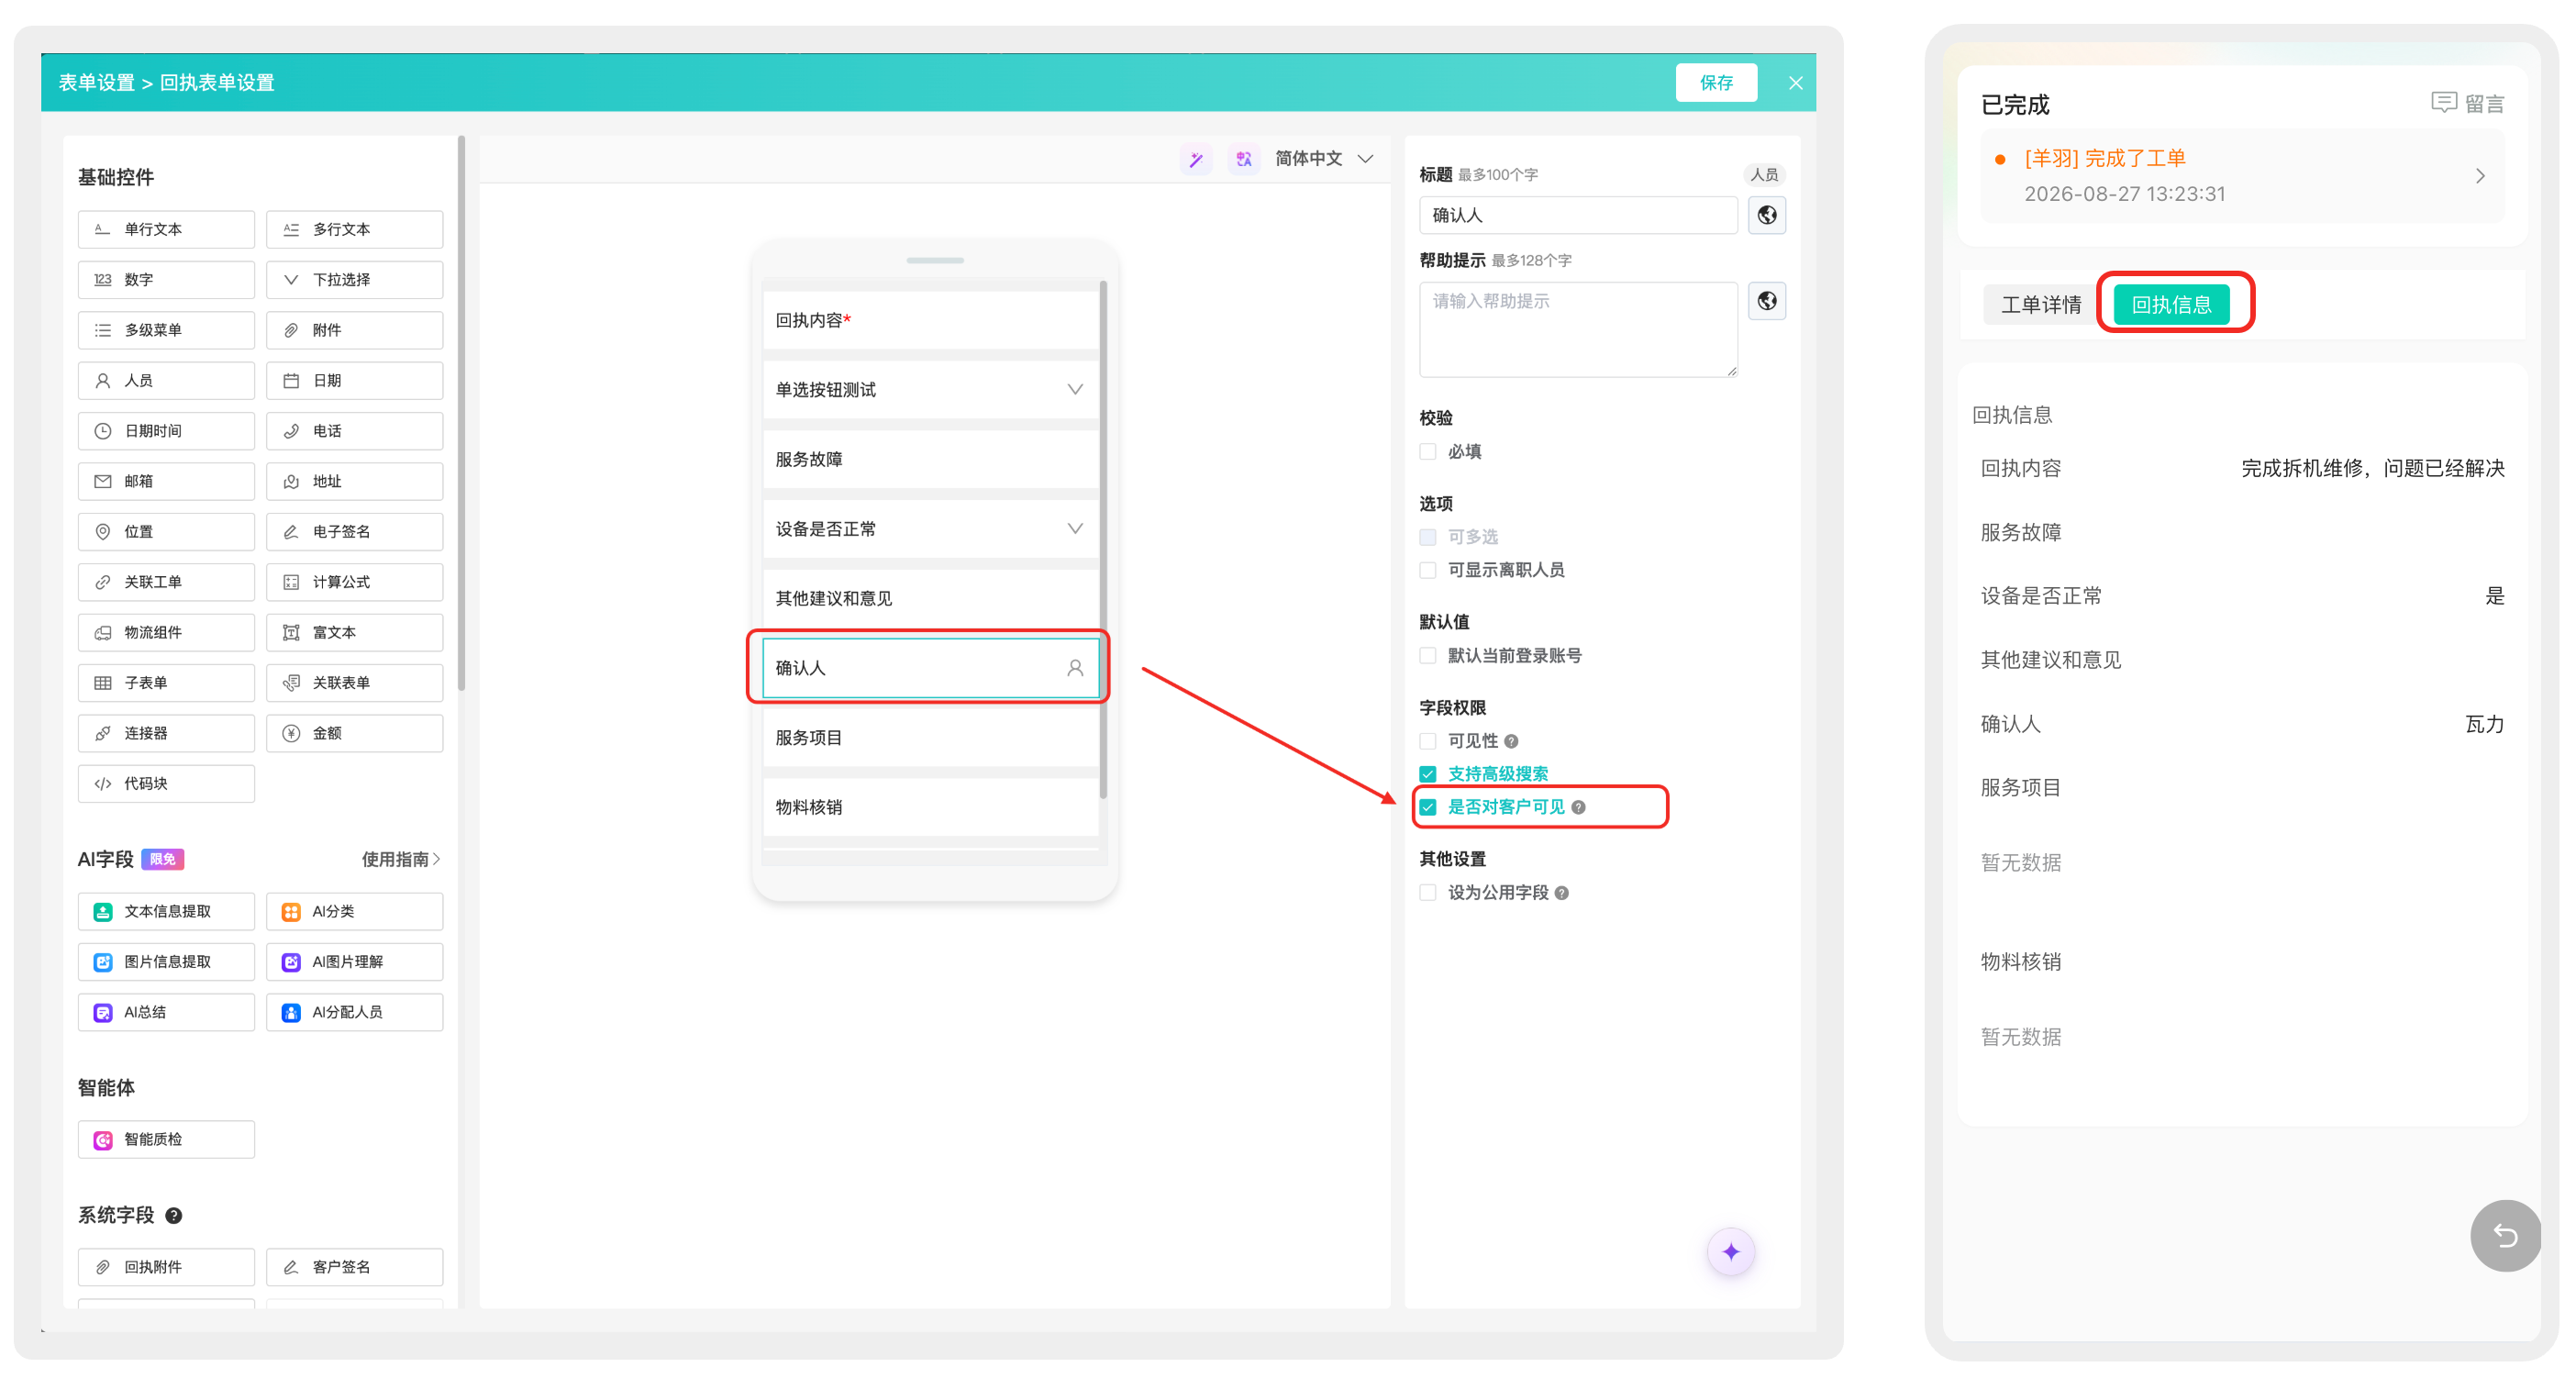Viewport: 2576px width, 1378px height.
Task: Choose the 计算公式 formula control
Action: [354, 582]
